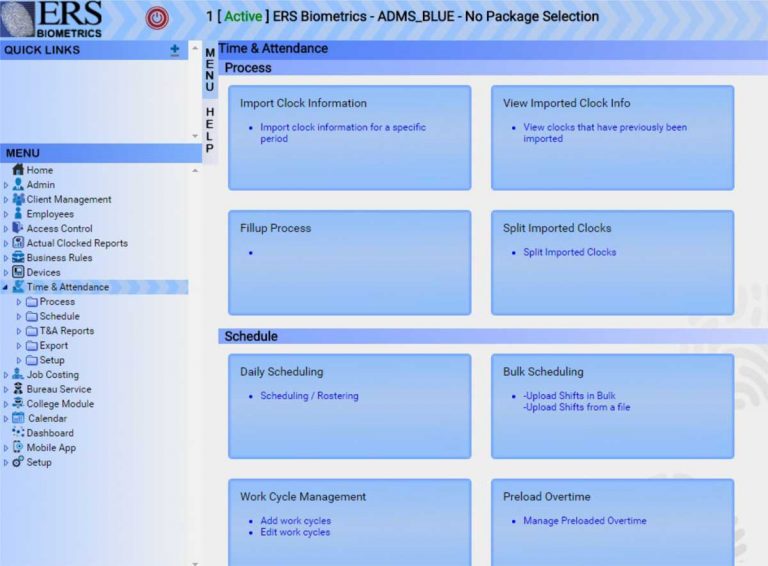Click the Actual Clocked Reports icon
The image size is (768, 566).
tap(18, 243)
